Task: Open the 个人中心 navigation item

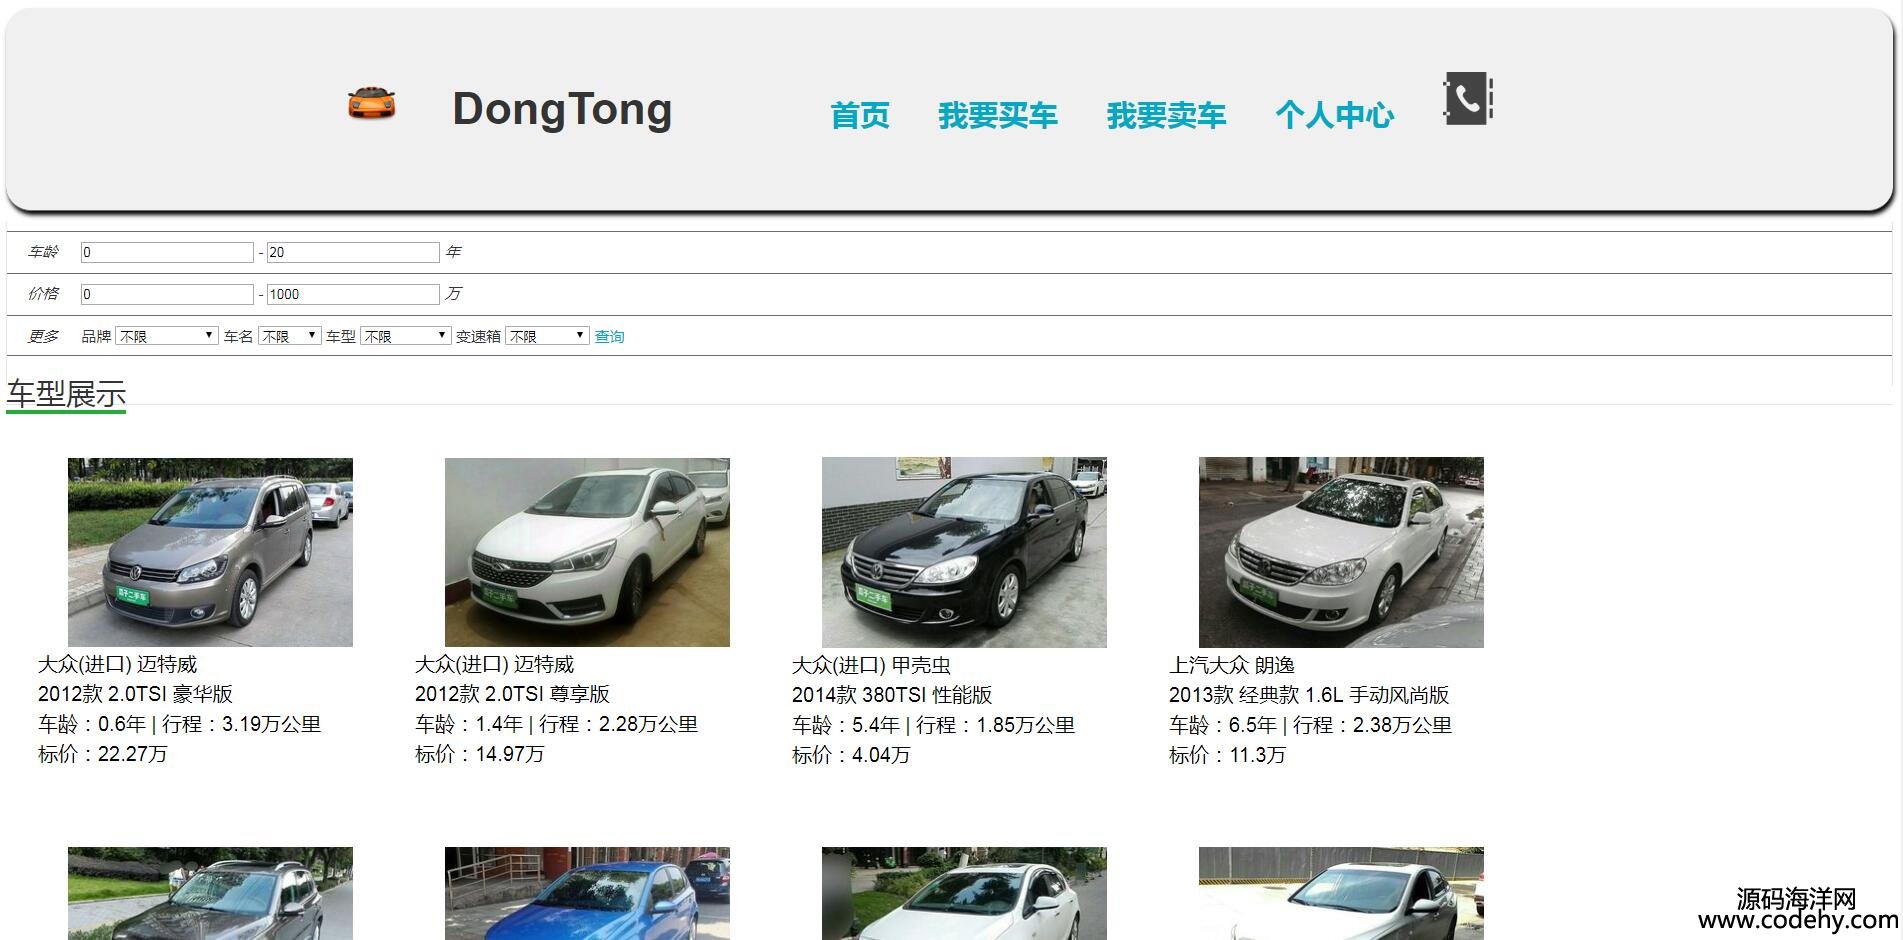Action: point(1335,115)
